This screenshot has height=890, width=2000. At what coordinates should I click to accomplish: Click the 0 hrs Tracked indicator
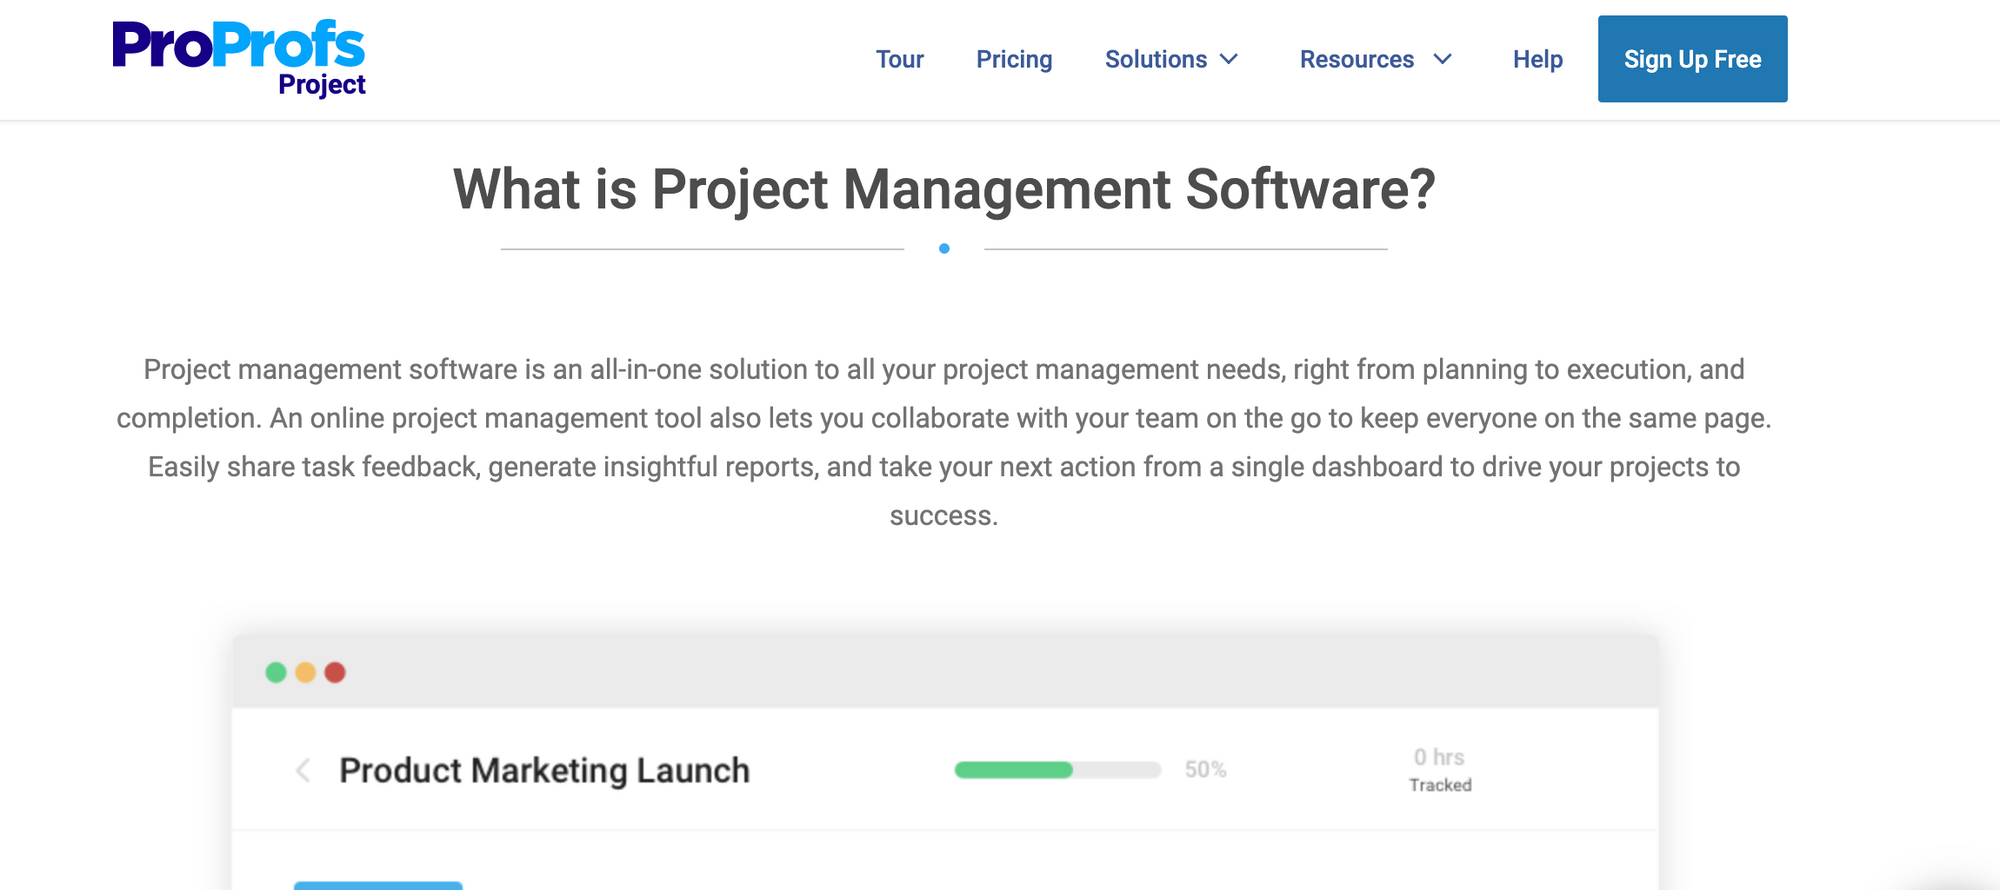[x=1440, y=770]
